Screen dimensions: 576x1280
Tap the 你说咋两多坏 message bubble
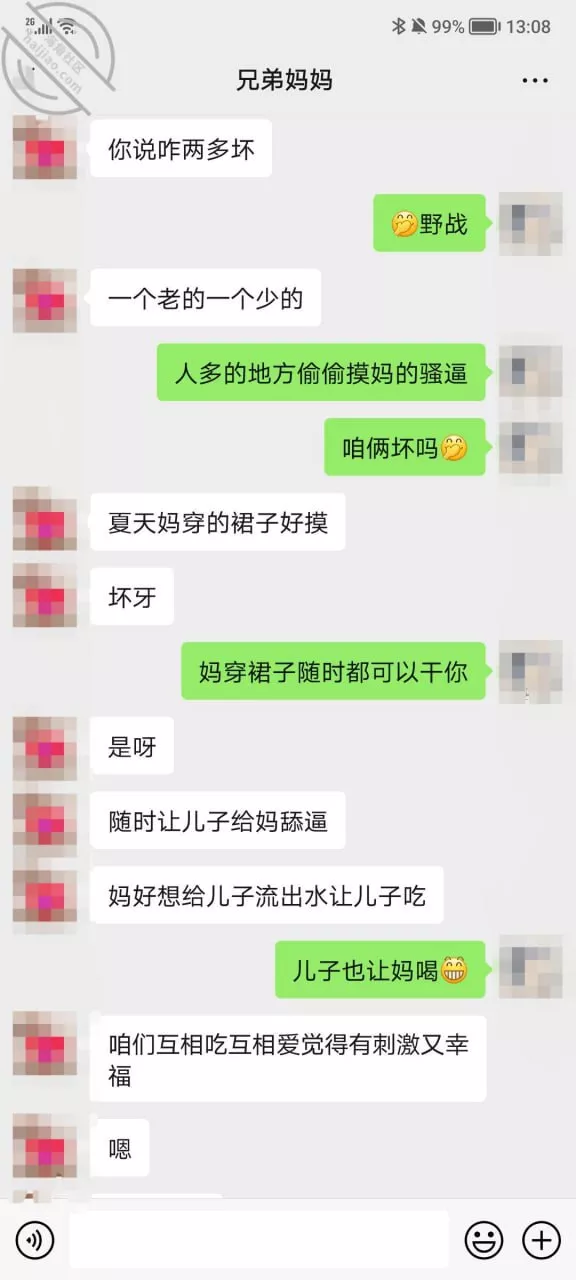point(181,149)
